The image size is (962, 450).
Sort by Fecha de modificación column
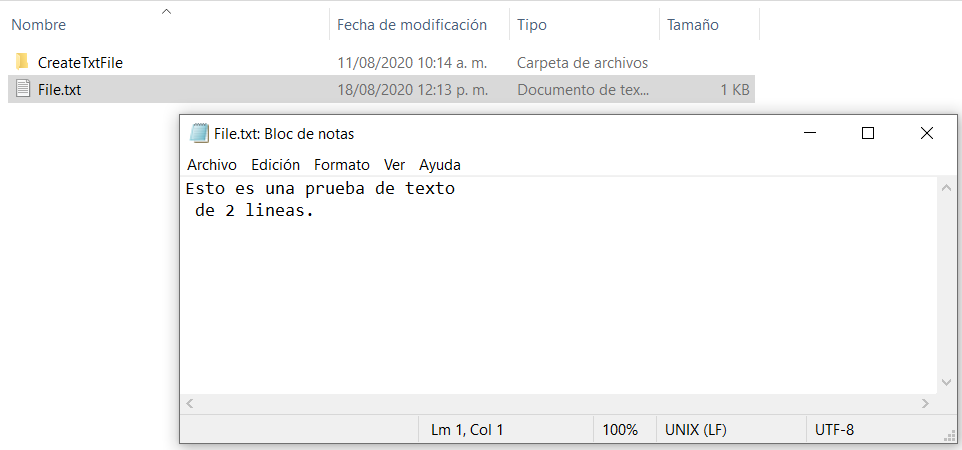point(412,25)
